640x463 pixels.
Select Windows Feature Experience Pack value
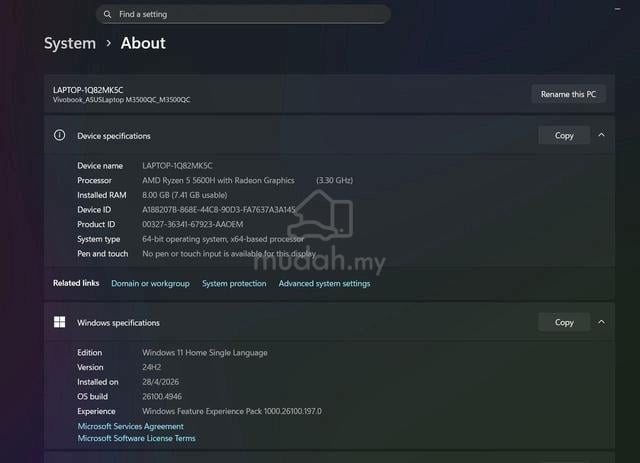(232, 412)
